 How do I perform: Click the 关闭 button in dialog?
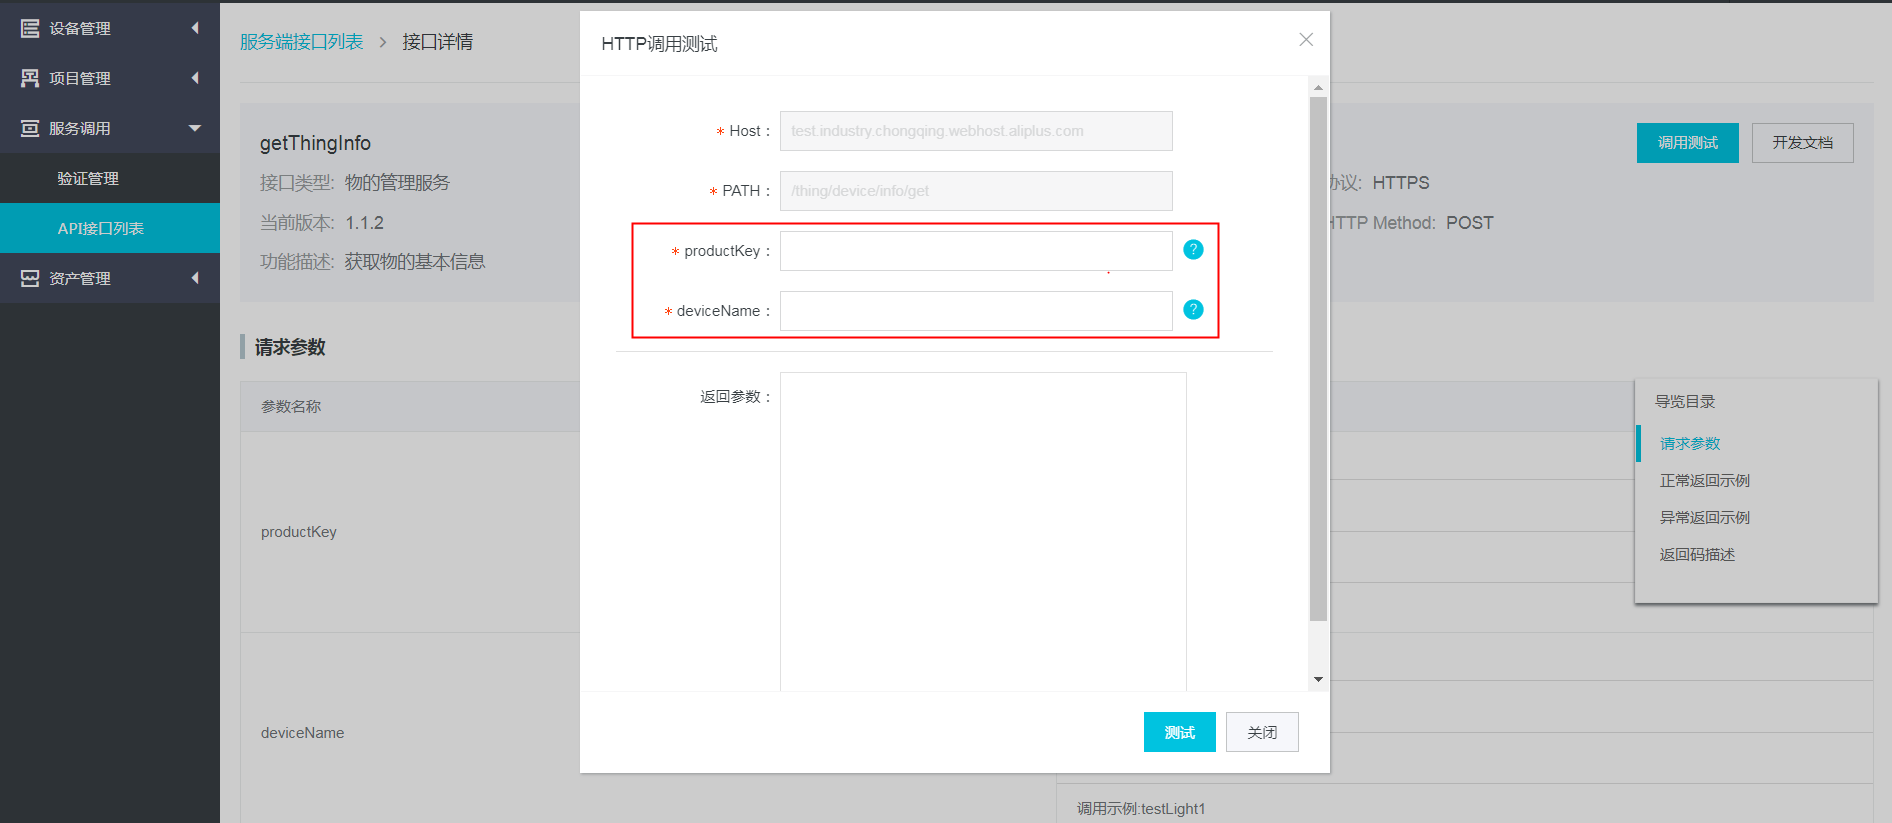pyautogui.click(x=1262, y=732)
